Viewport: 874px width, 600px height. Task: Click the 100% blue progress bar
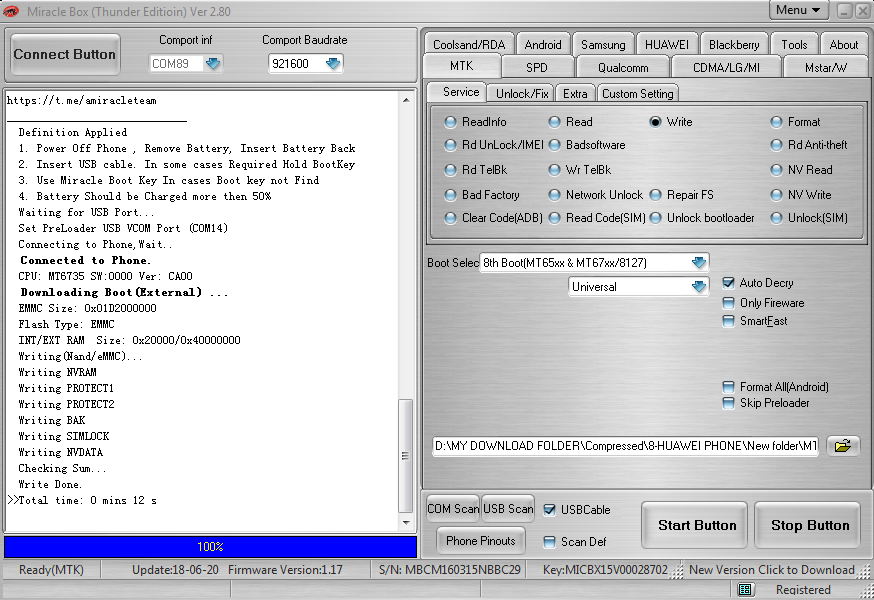coord(210,546)
